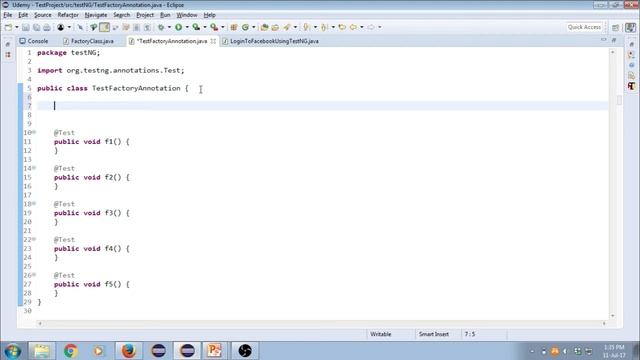Click the Next Annotation icon

click(x=307, y=27)
